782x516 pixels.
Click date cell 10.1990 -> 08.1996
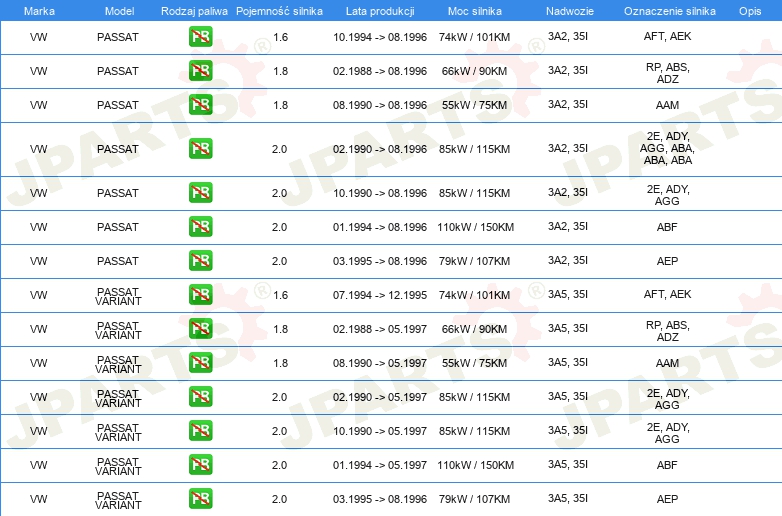(380, 192)
